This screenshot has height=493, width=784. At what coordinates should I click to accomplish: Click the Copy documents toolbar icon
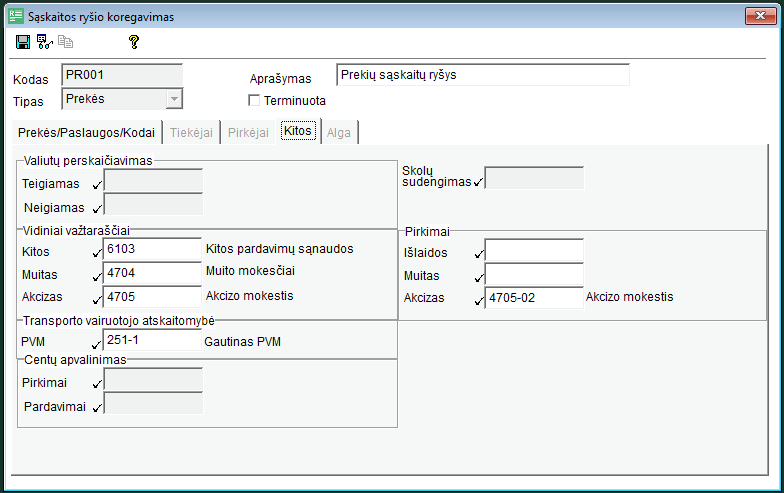66,42
